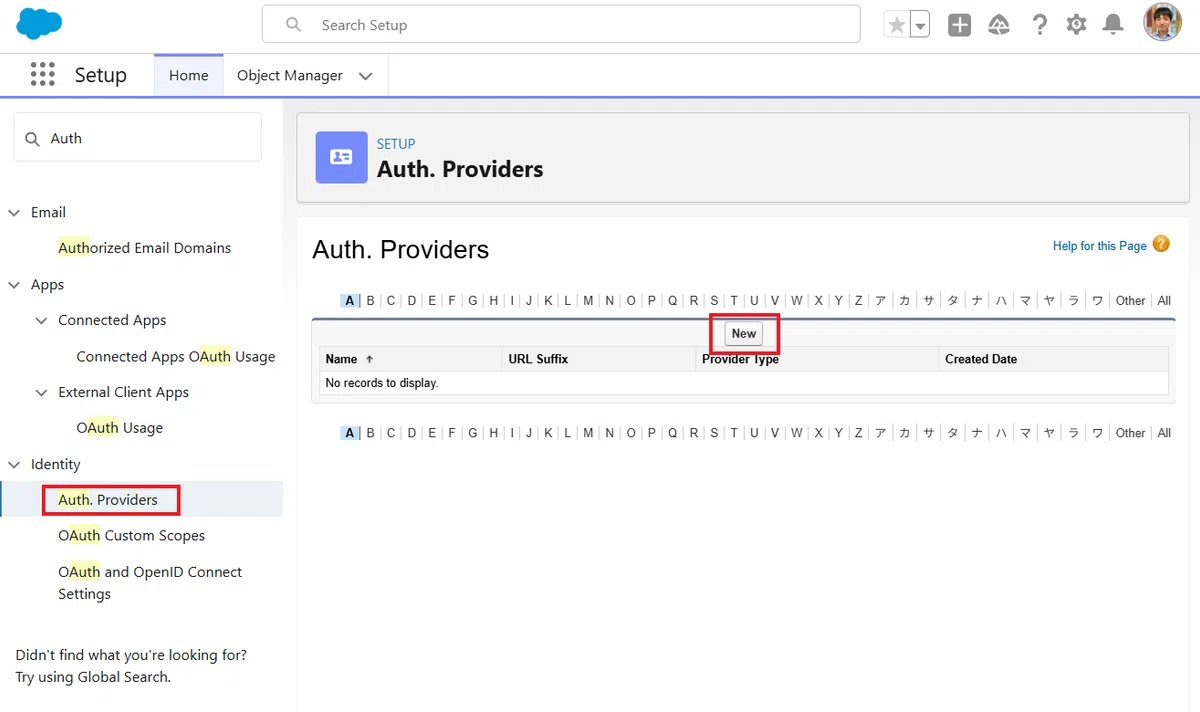Open the setup gear icon
The height and width of the screenshot is (712, 1200).
[1076, 25]
